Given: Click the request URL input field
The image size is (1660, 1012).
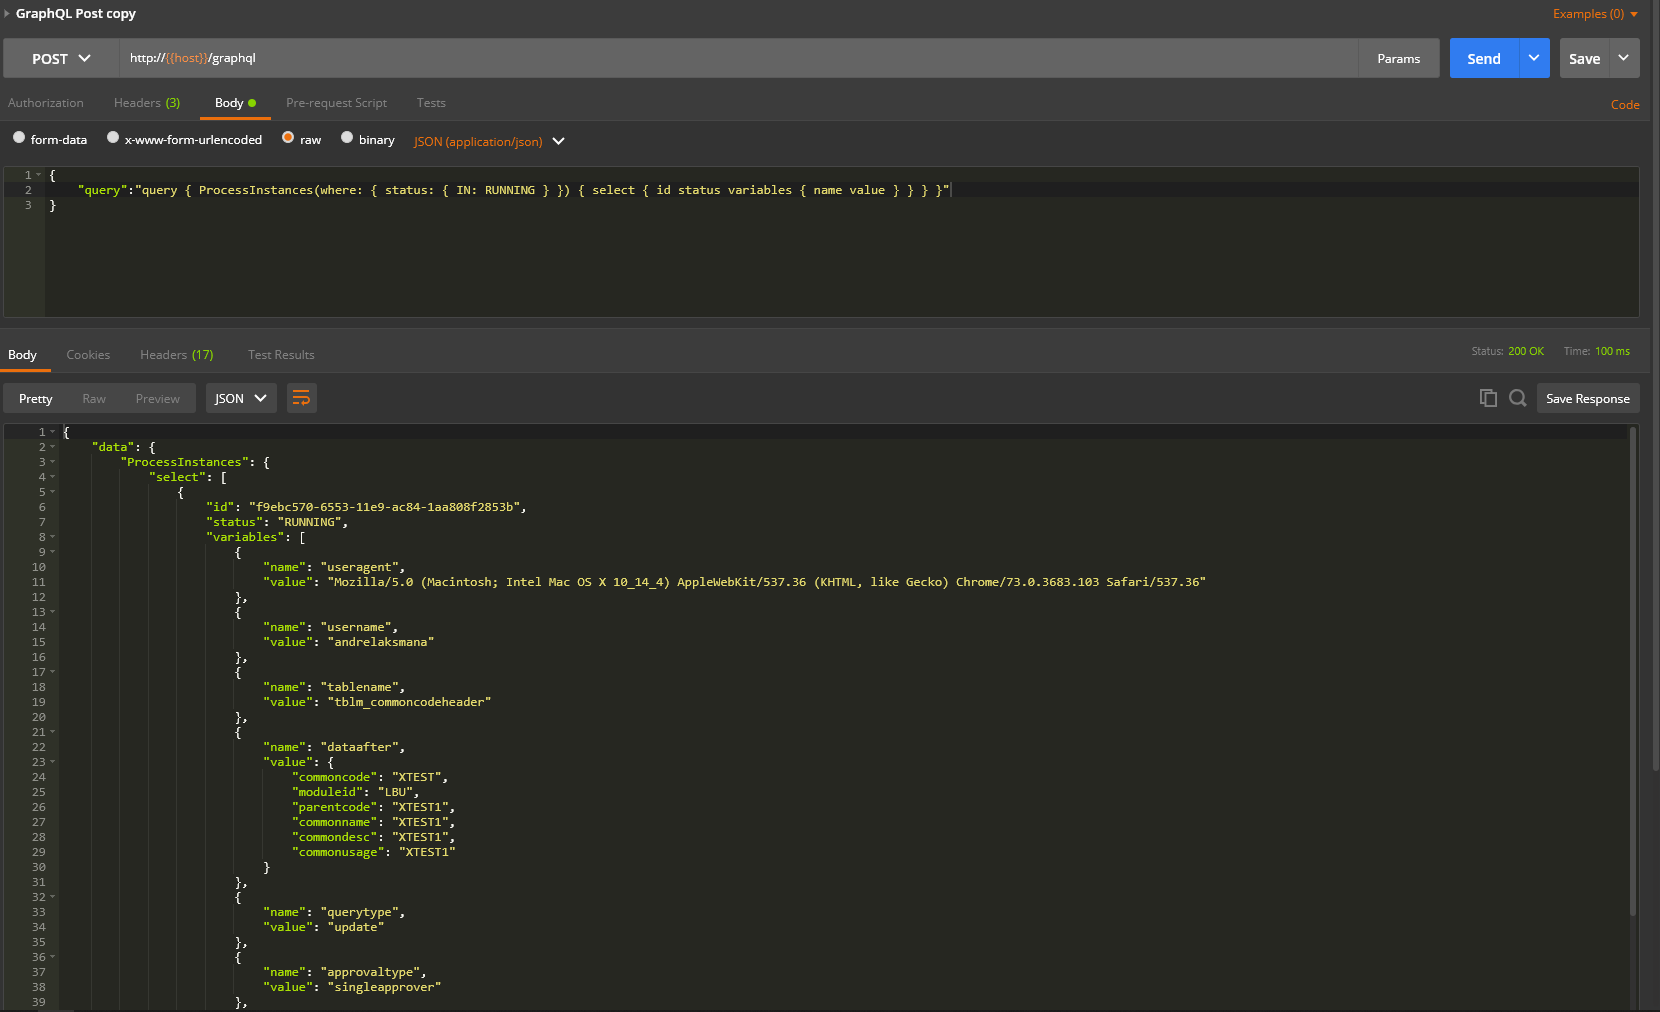Looking at the screenshot, I should pos(738,58).
